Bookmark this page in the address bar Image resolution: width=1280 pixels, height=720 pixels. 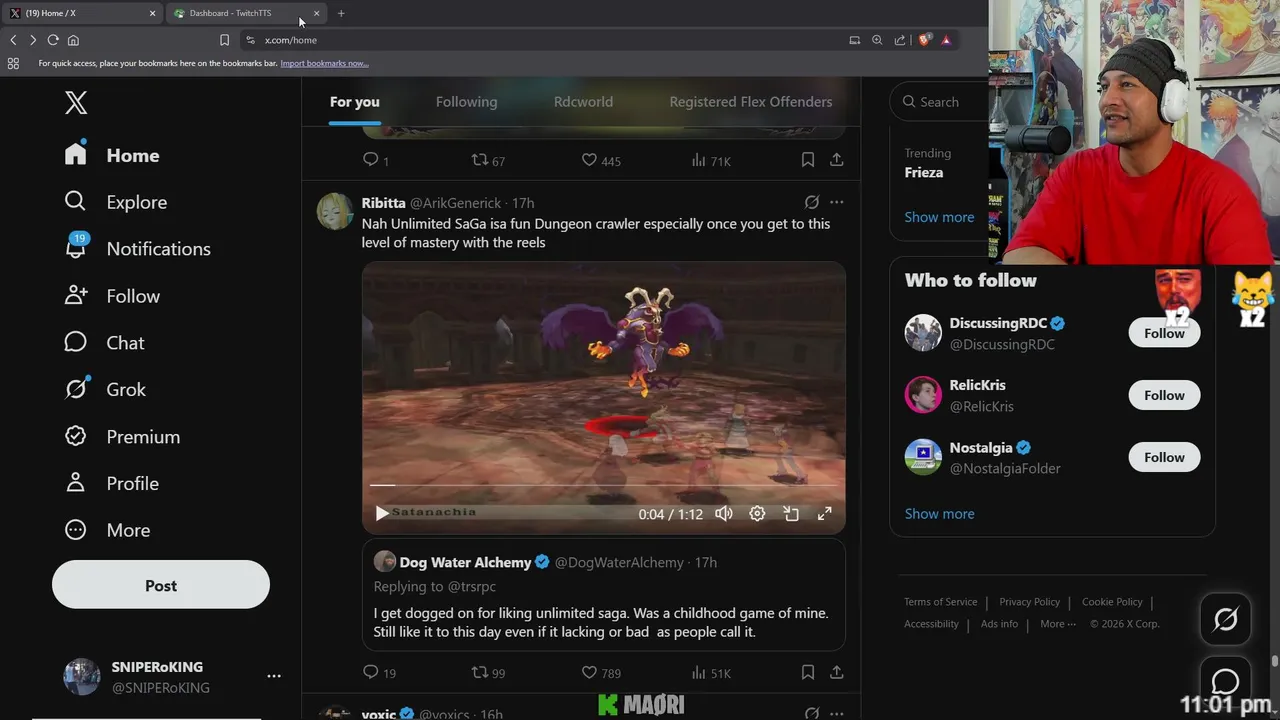224,40
